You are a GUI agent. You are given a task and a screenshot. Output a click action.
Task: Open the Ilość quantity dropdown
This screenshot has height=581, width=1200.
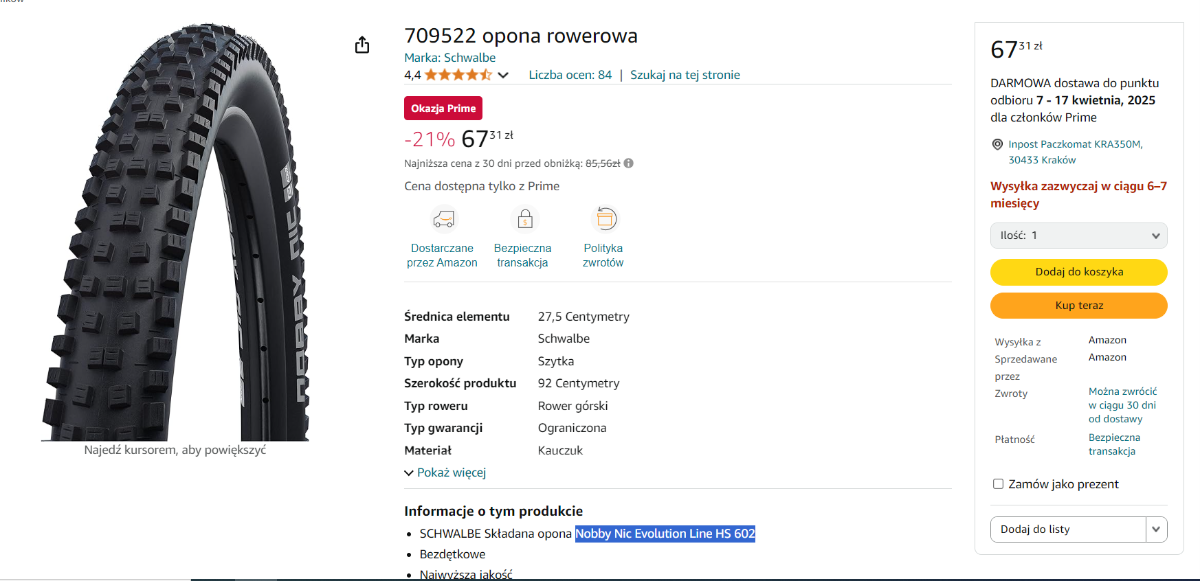(1079, 235)
